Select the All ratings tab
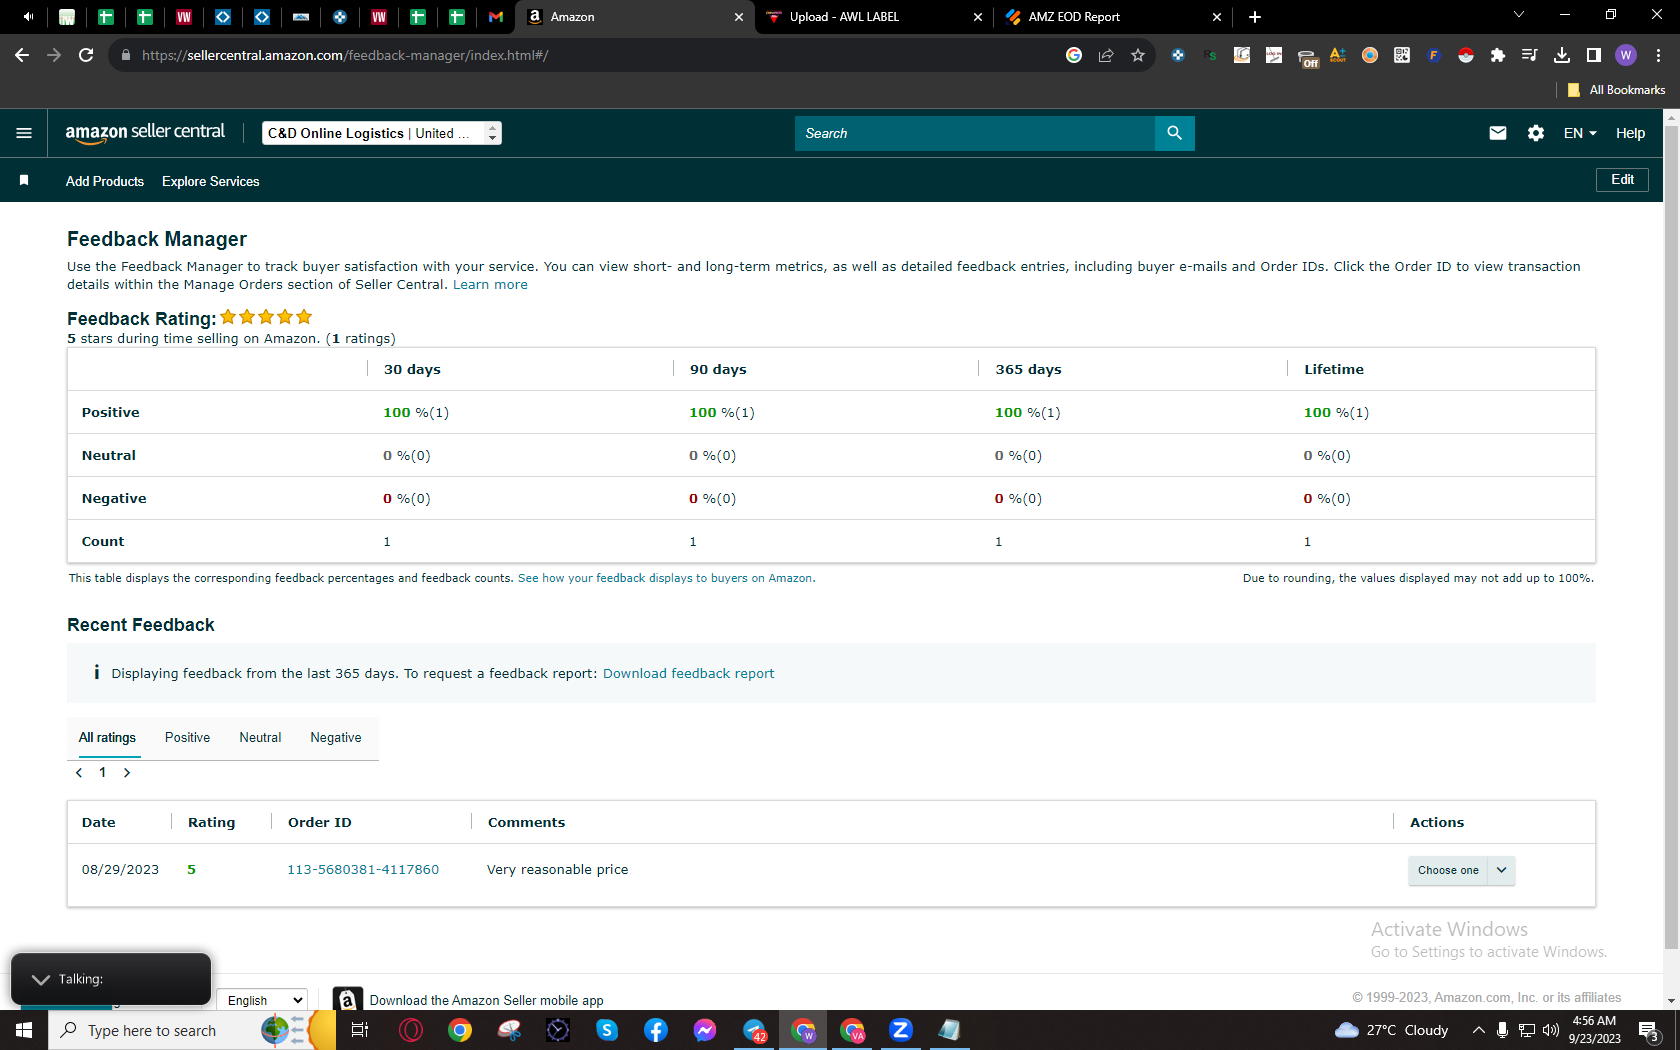 tap(107, 738)
